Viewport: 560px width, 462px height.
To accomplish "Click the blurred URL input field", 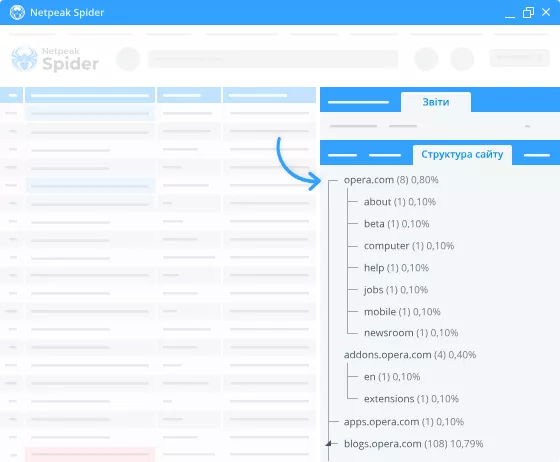I will [x=273, y=59].
